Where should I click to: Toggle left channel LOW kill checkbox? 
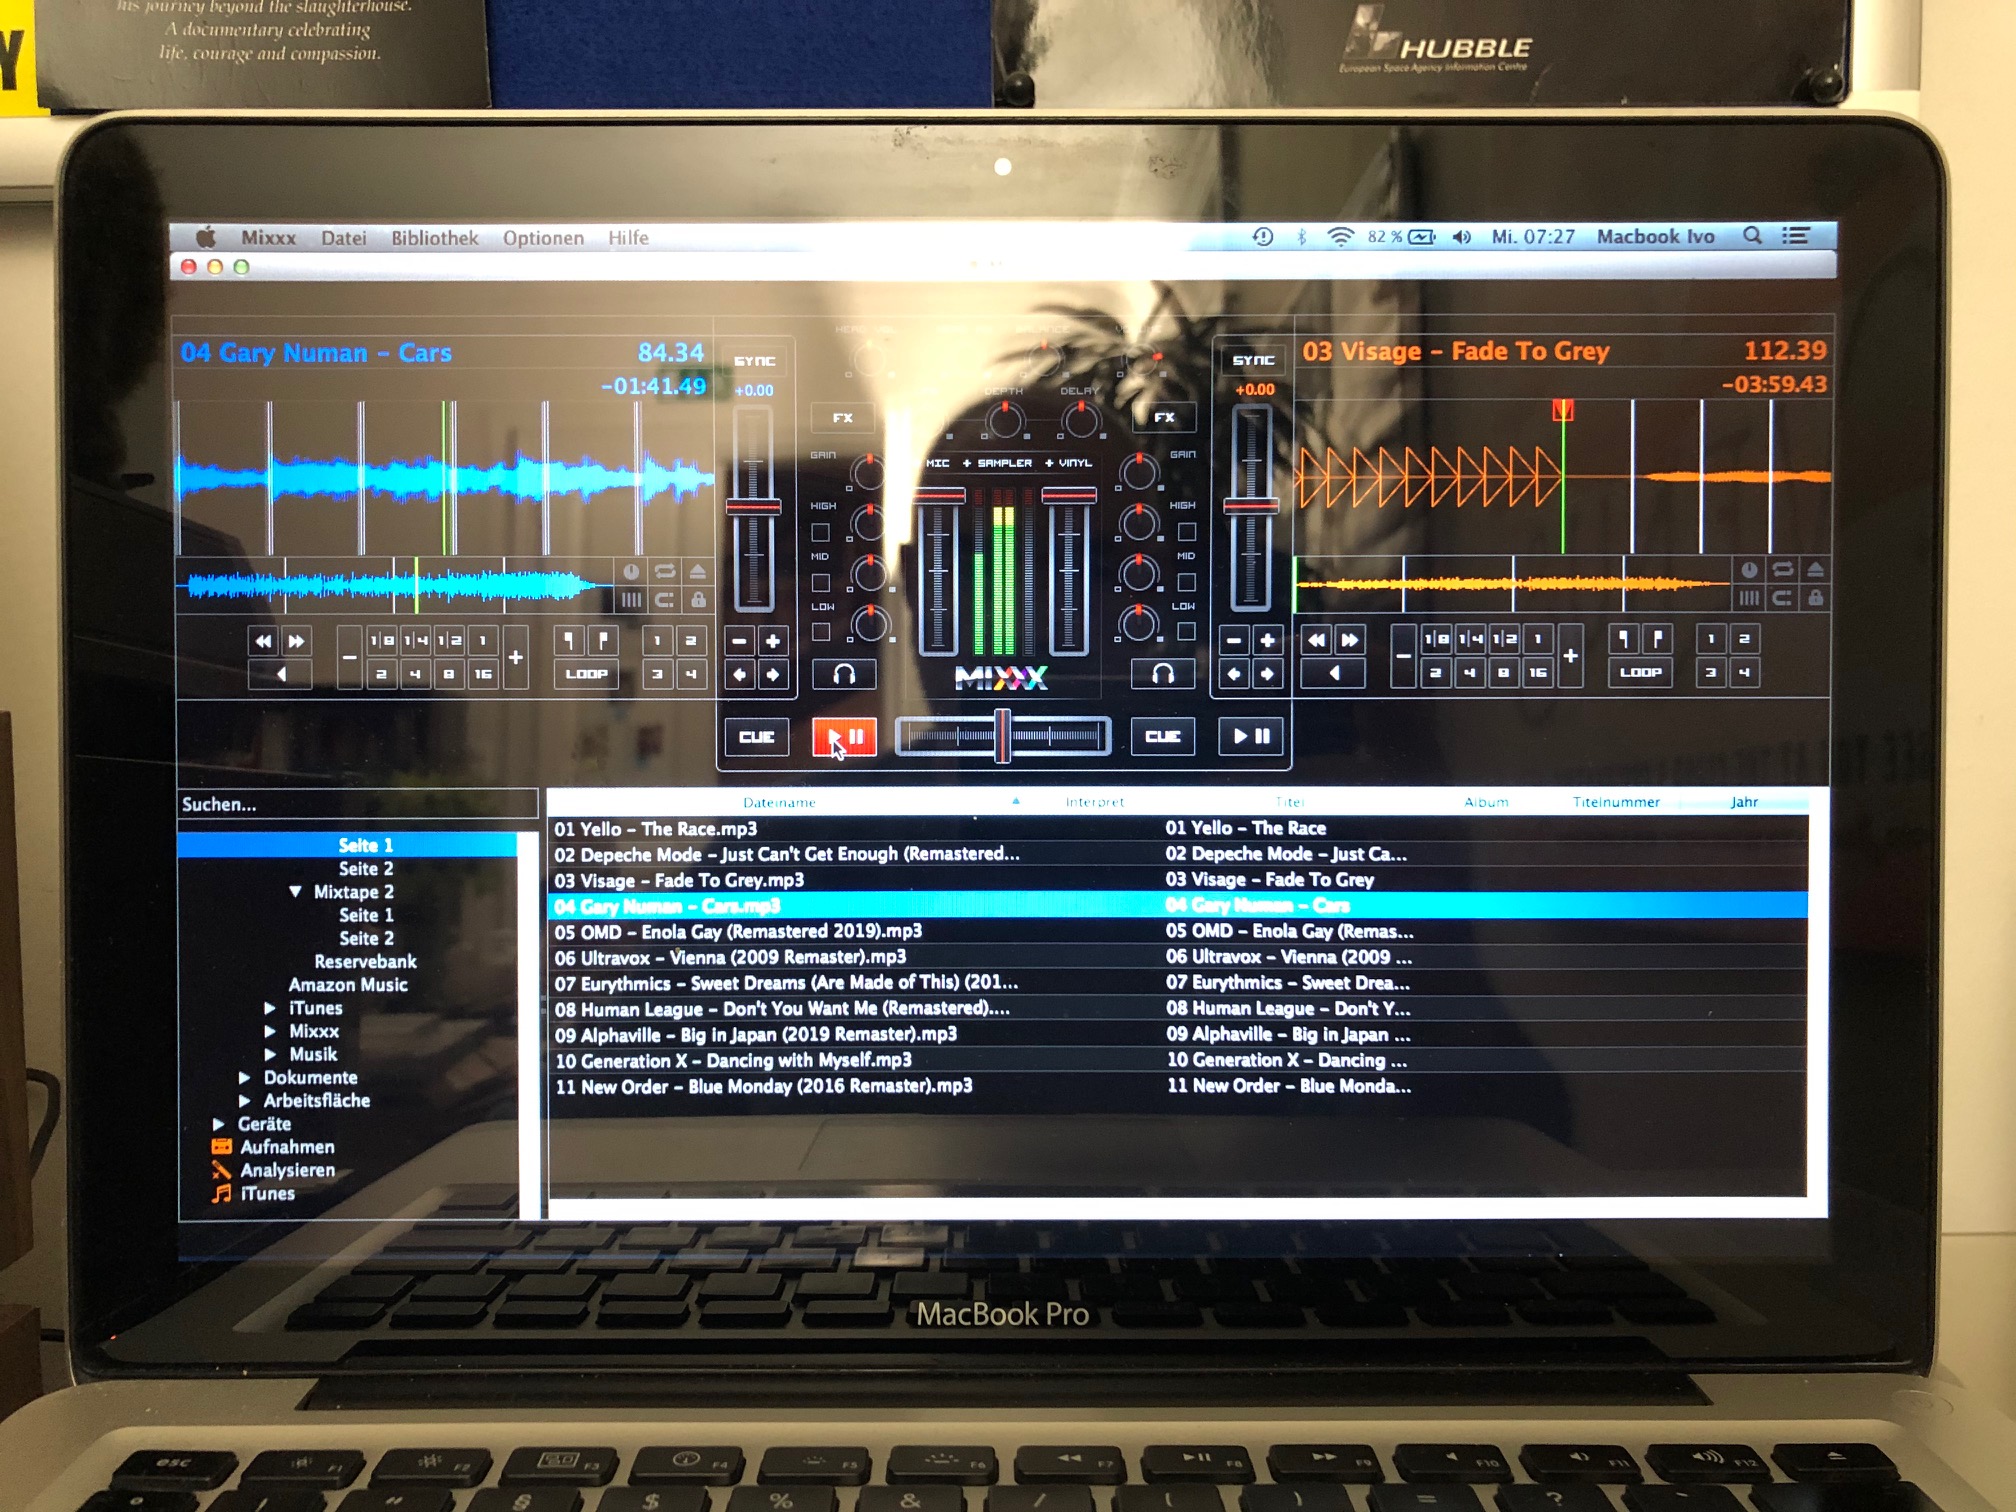[820, 632]
